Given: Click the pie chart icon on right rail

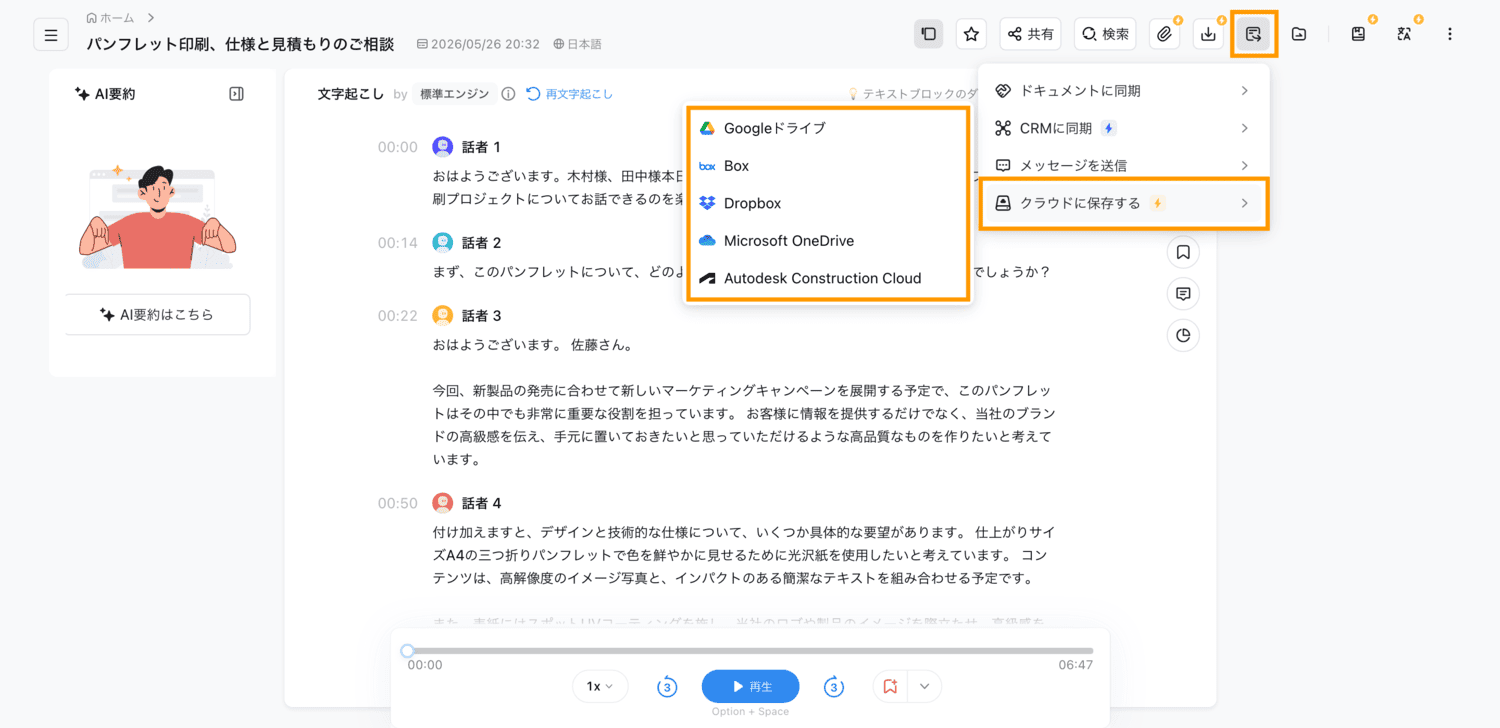Looking at the screenshot, I should point(1183,335).
